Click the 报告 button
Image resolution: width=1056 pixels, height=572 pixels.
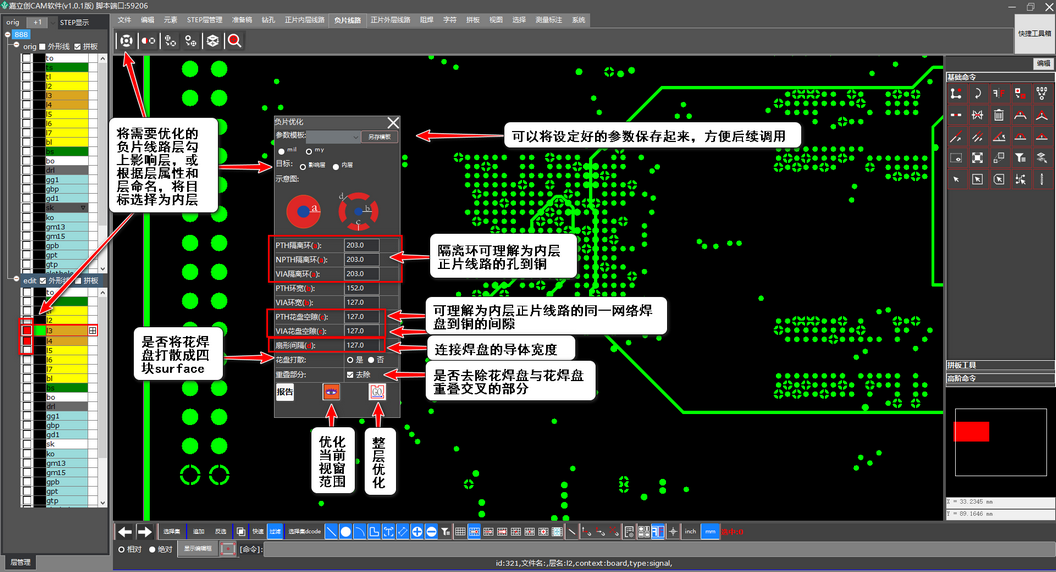(x=285, y=391)
